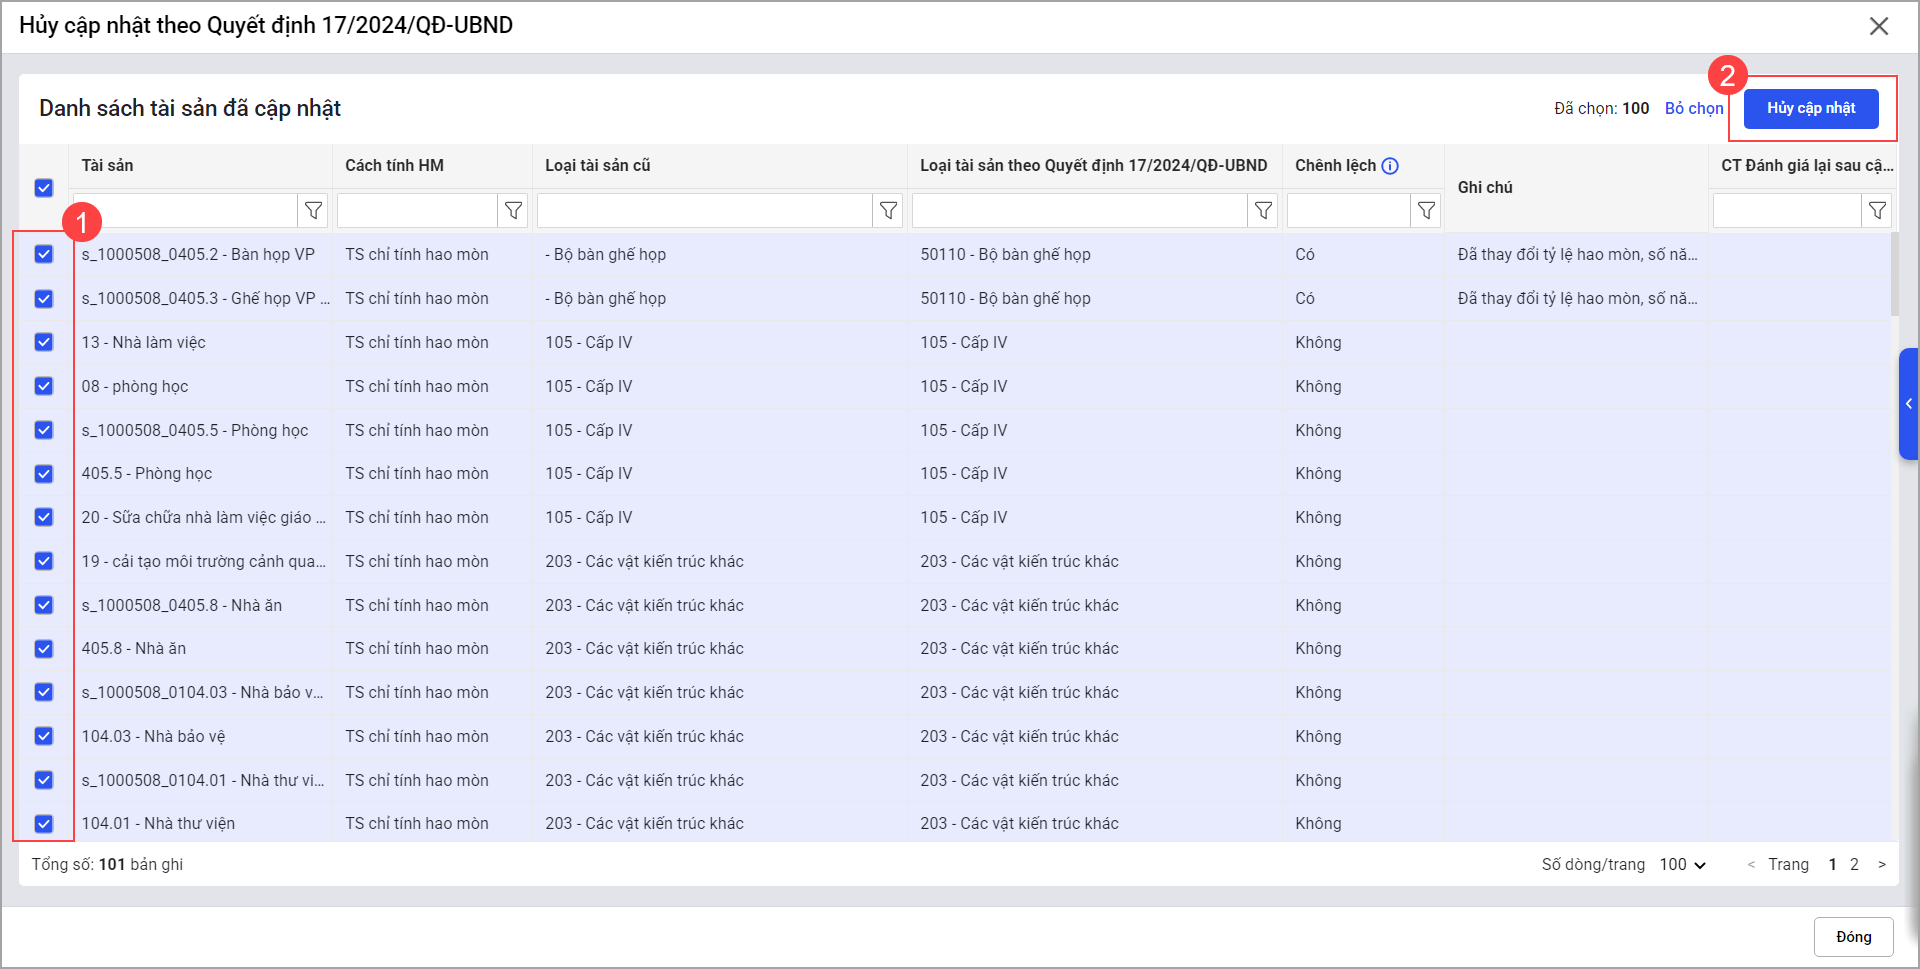Expand the blue side panel arrow
1920x969 pixels.
click(1908, 404)
